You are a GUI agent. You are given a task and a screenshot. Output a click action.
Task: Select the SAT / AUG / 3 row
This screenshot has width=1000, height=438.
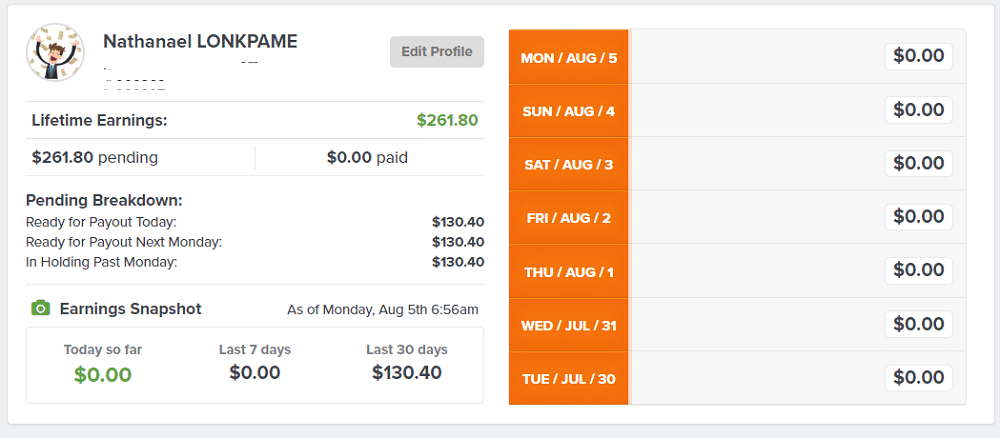[x=737, y=164]
